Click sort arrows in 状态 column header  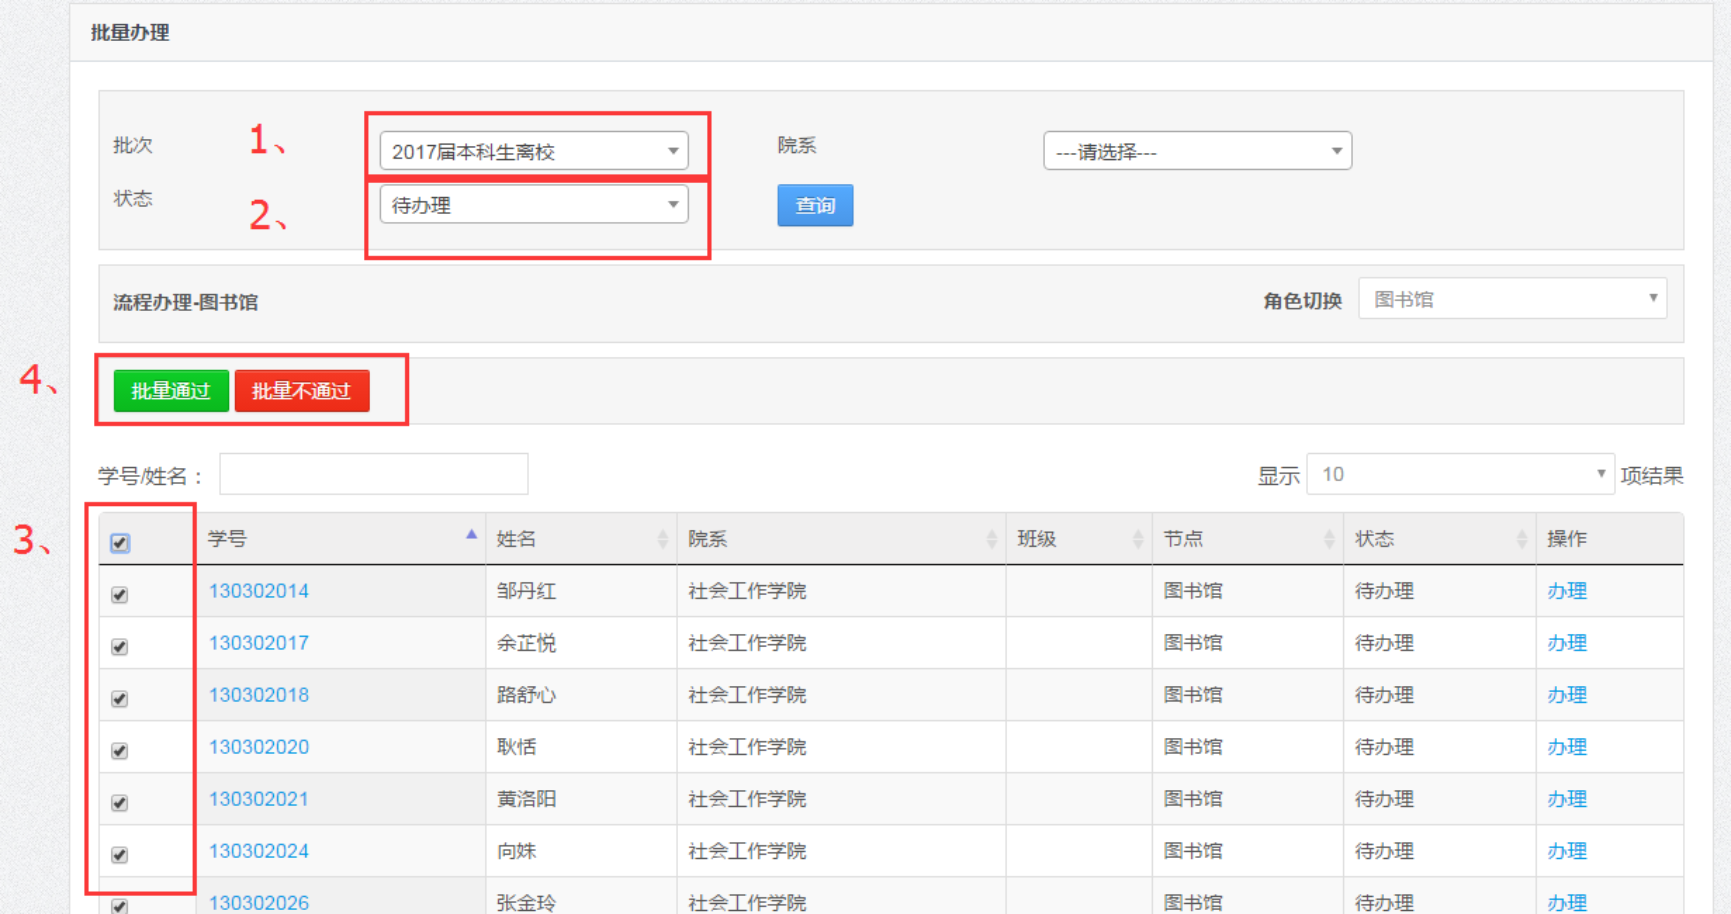coord(1521,540)
